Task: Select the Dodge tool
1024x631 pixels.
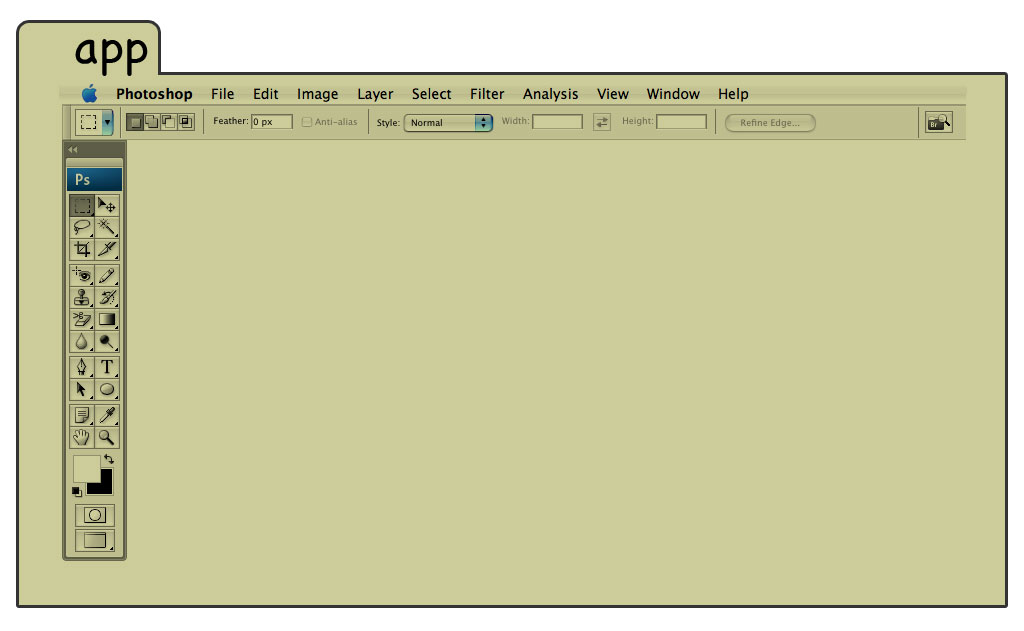Action: 107,342
